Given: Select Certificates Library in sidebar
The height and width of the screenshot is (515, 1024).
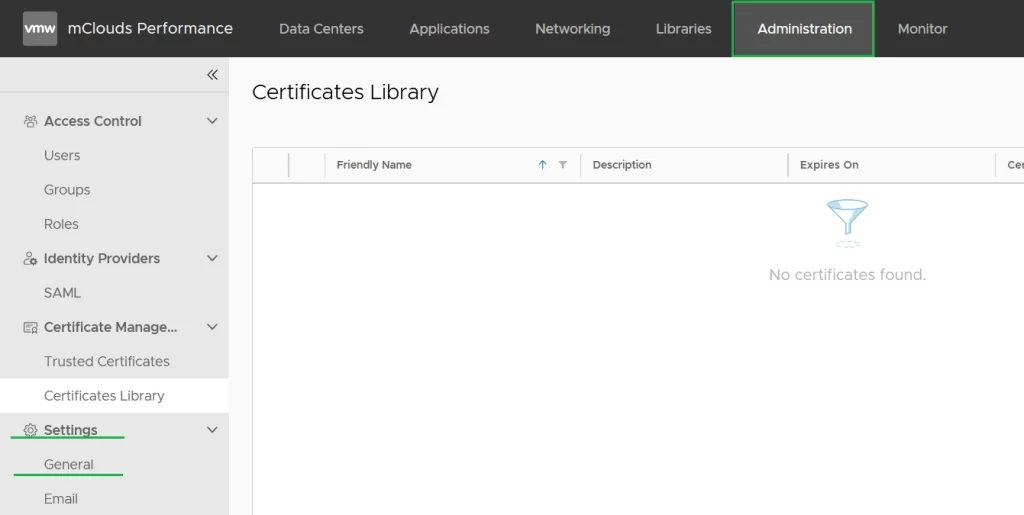Looking at the screenshot, I should coord(114,396).
